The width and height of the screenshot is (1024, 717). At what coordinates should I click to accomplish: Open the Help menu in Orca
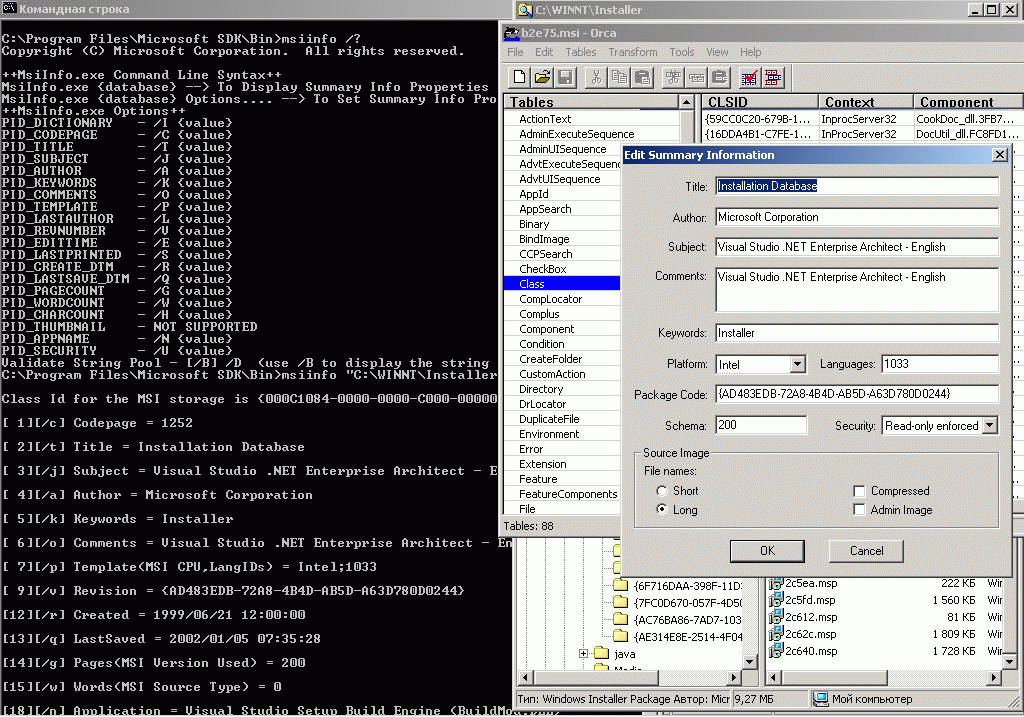[x=750, y=52]
